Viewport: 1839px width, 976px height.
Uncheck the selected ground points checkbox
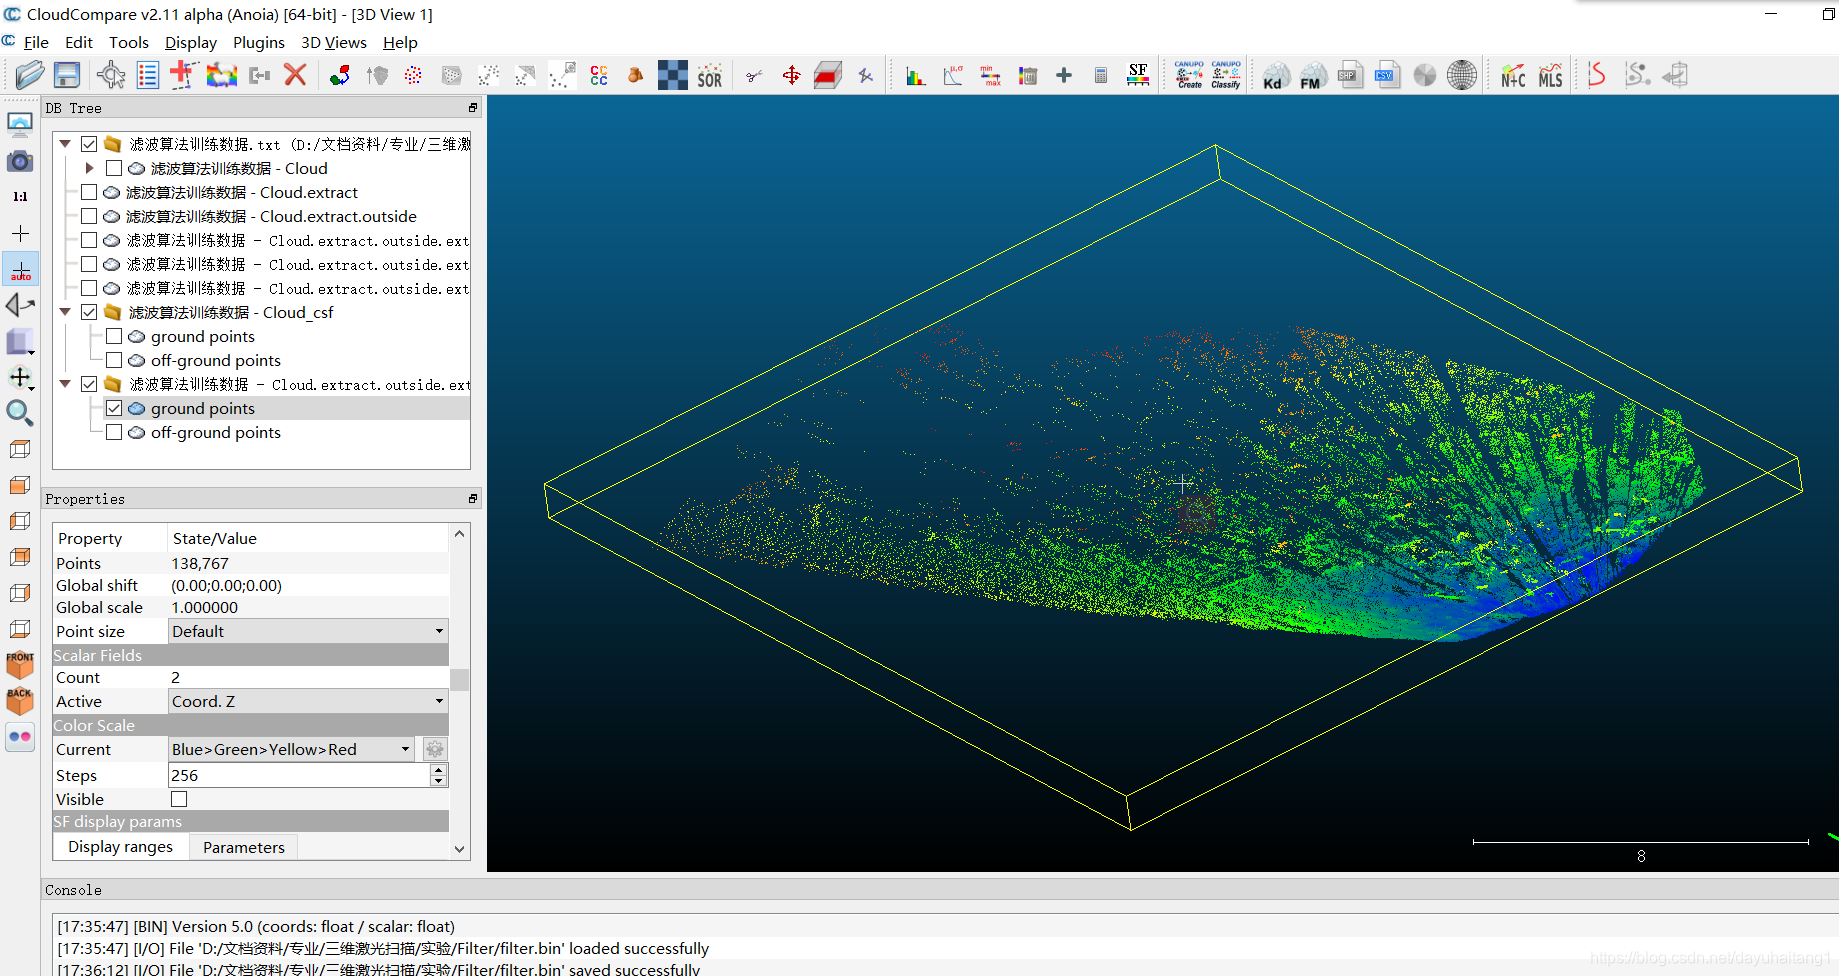[114, 408]
